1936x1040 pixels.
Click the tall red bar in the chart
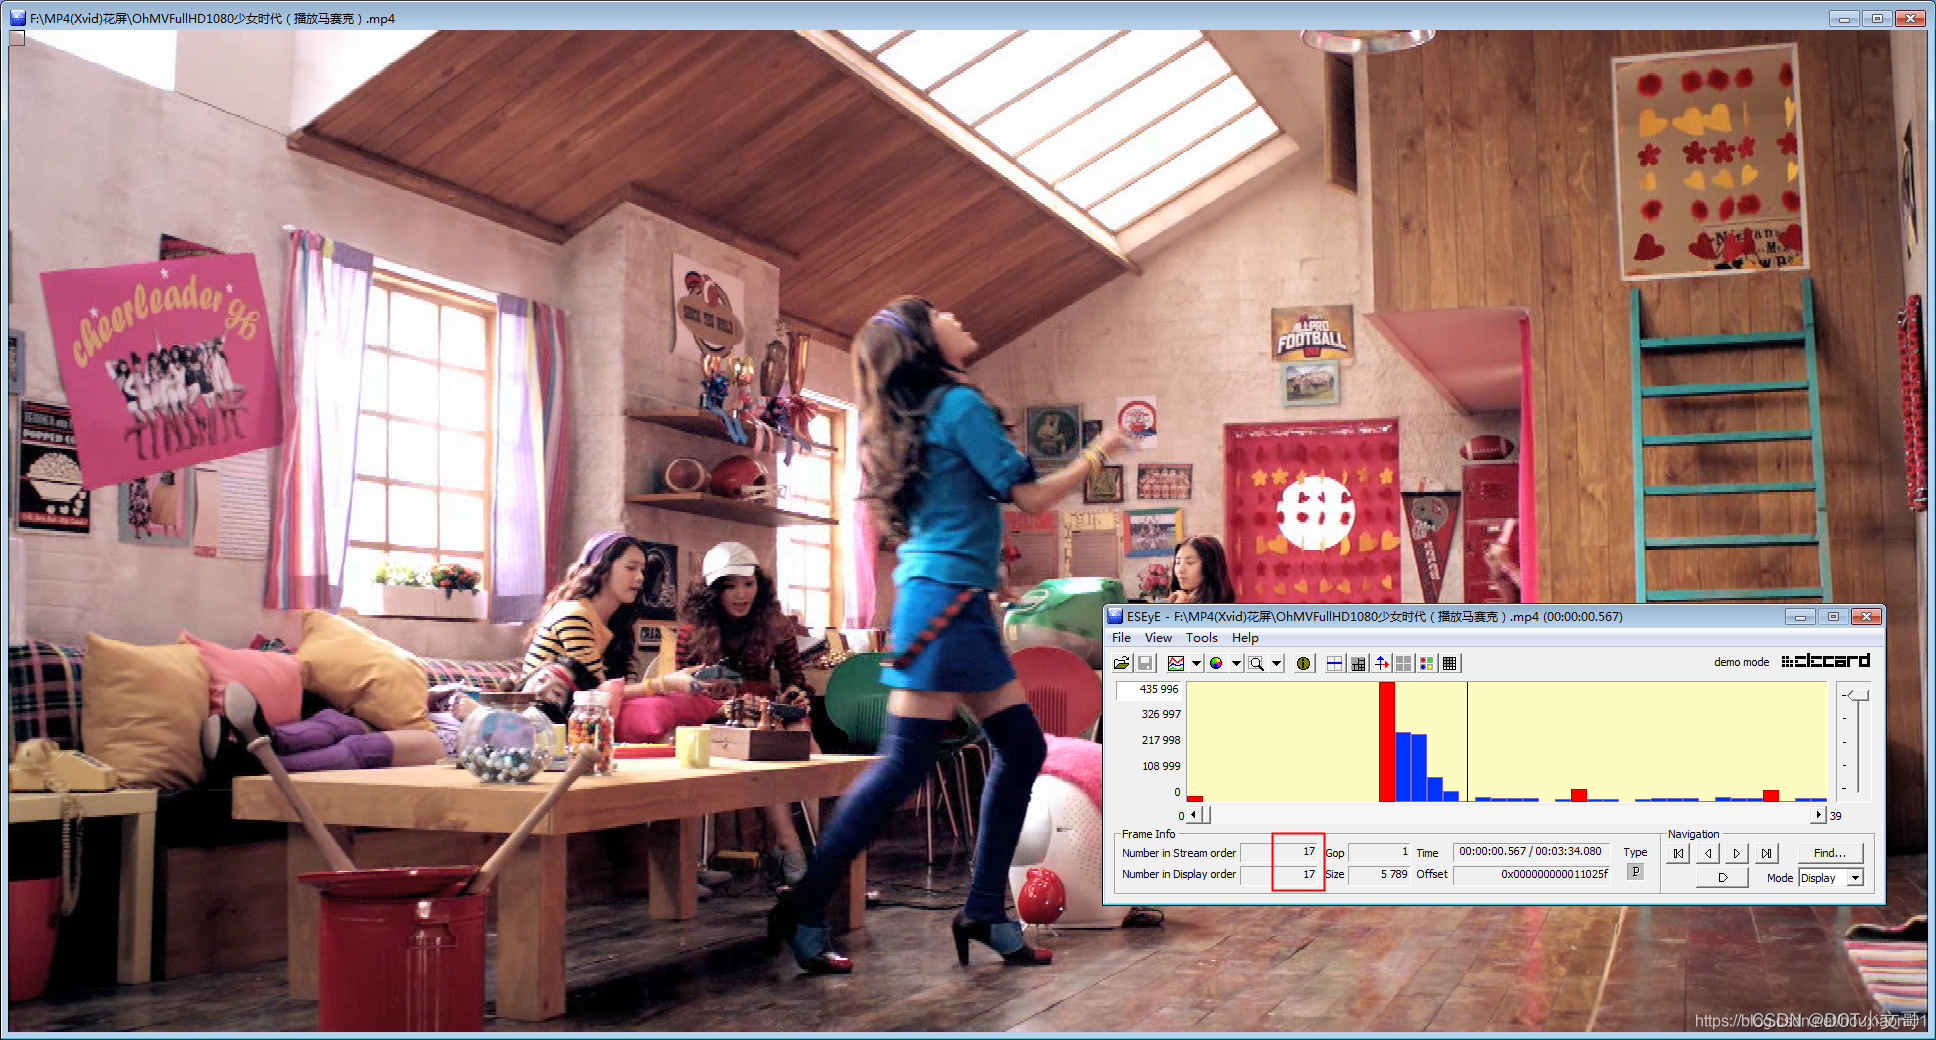pos(1387,742)
